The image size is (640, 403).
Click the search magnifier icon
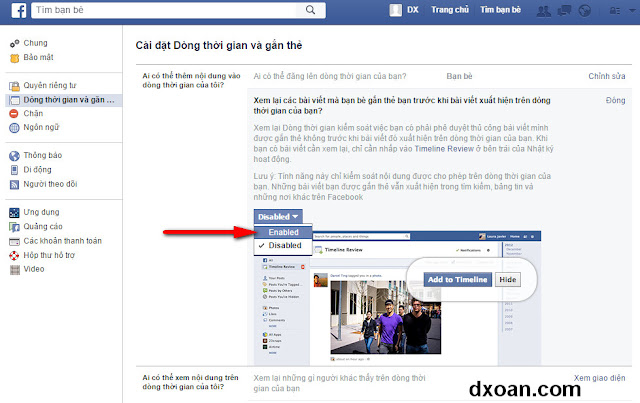pos(310,10)
